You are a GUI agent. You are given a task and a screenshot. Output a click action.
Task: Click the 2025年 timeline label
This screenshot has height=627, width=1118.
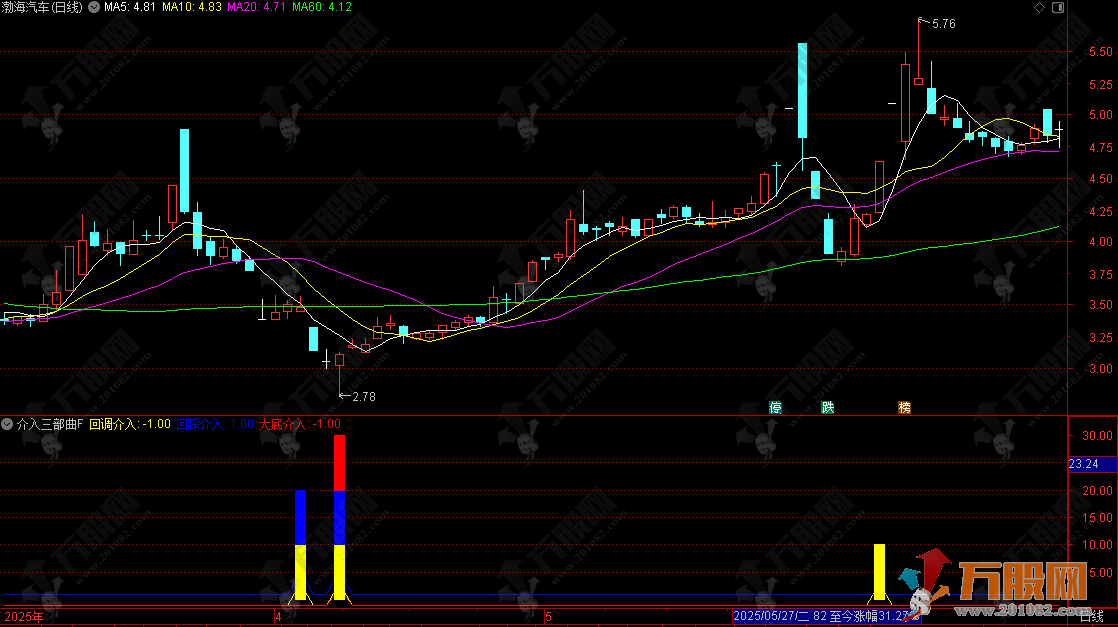pyautogui.click(x=24, y=616)
